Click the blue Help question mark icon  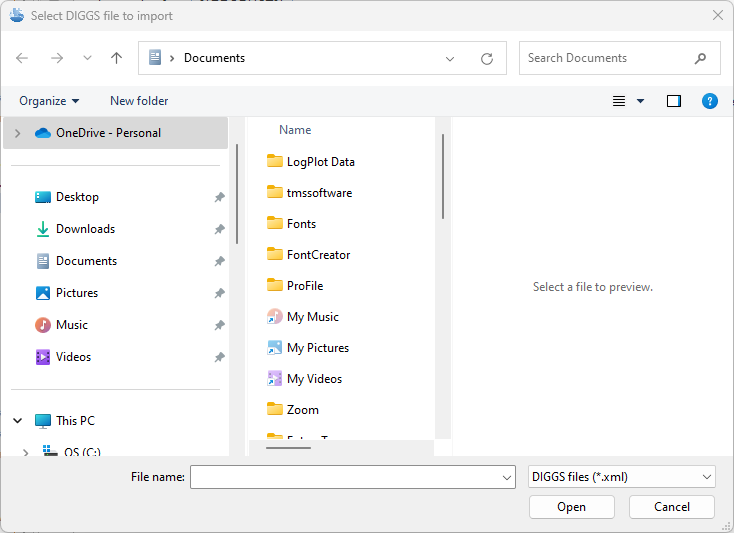coord(709,101)
